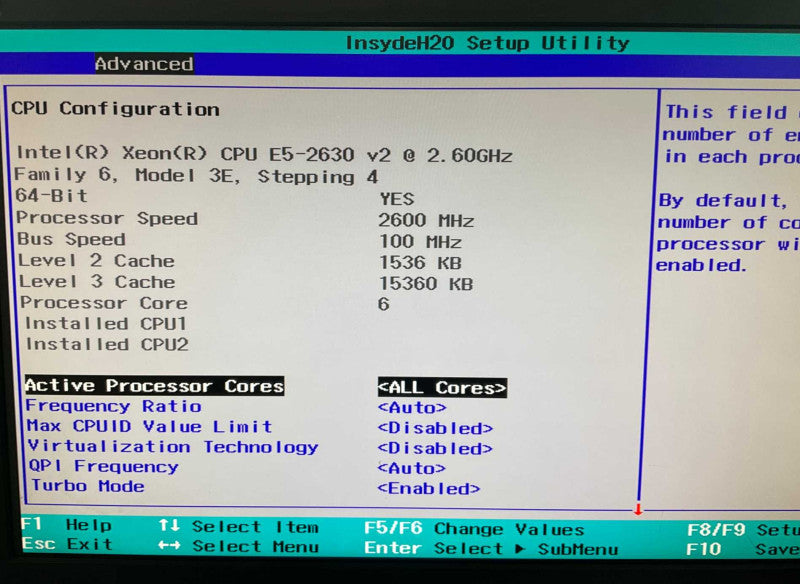Open the Advanced menu tab

point(144,64)
